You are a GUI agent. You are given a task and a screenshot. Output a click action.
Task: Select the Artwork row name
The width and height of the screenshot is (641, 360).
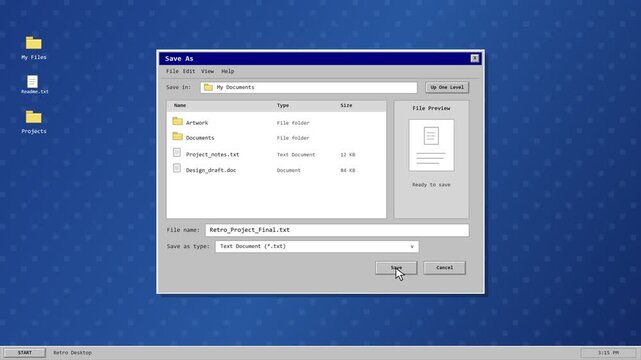[197, 123]
